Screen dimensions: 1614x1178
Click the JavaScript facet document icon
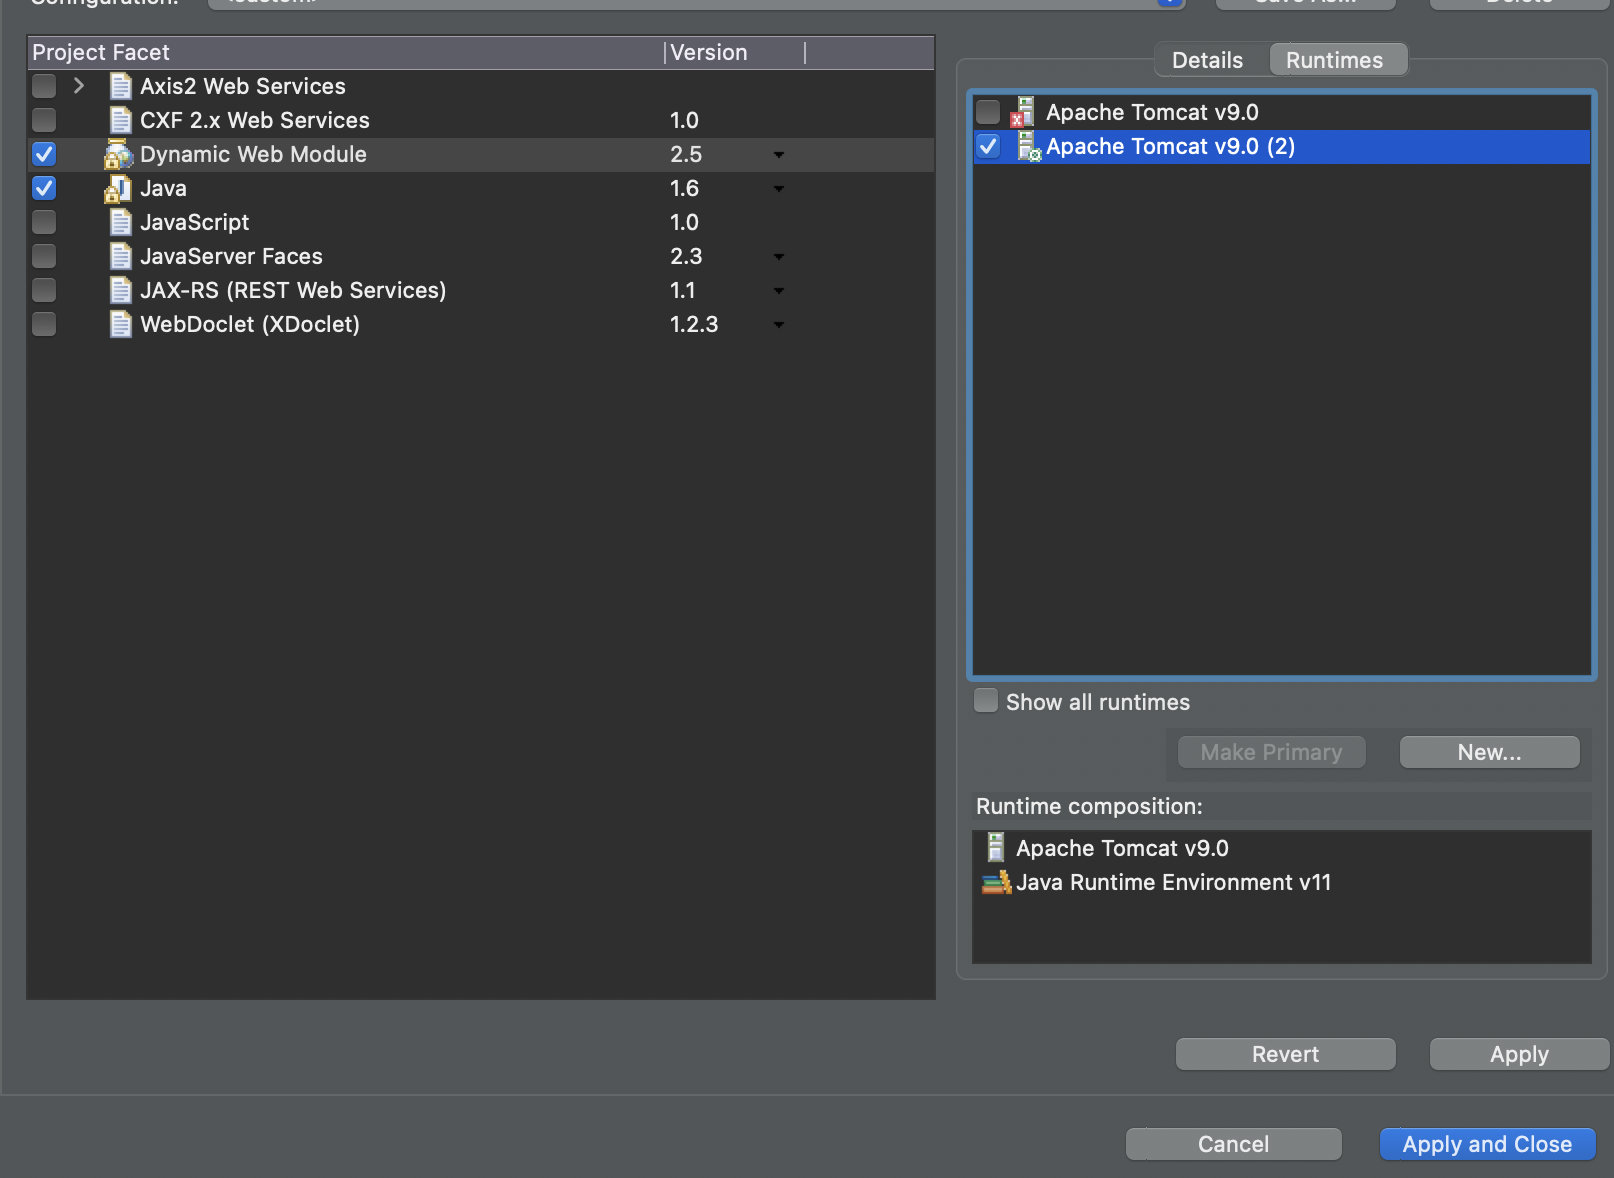click(120, 222)
